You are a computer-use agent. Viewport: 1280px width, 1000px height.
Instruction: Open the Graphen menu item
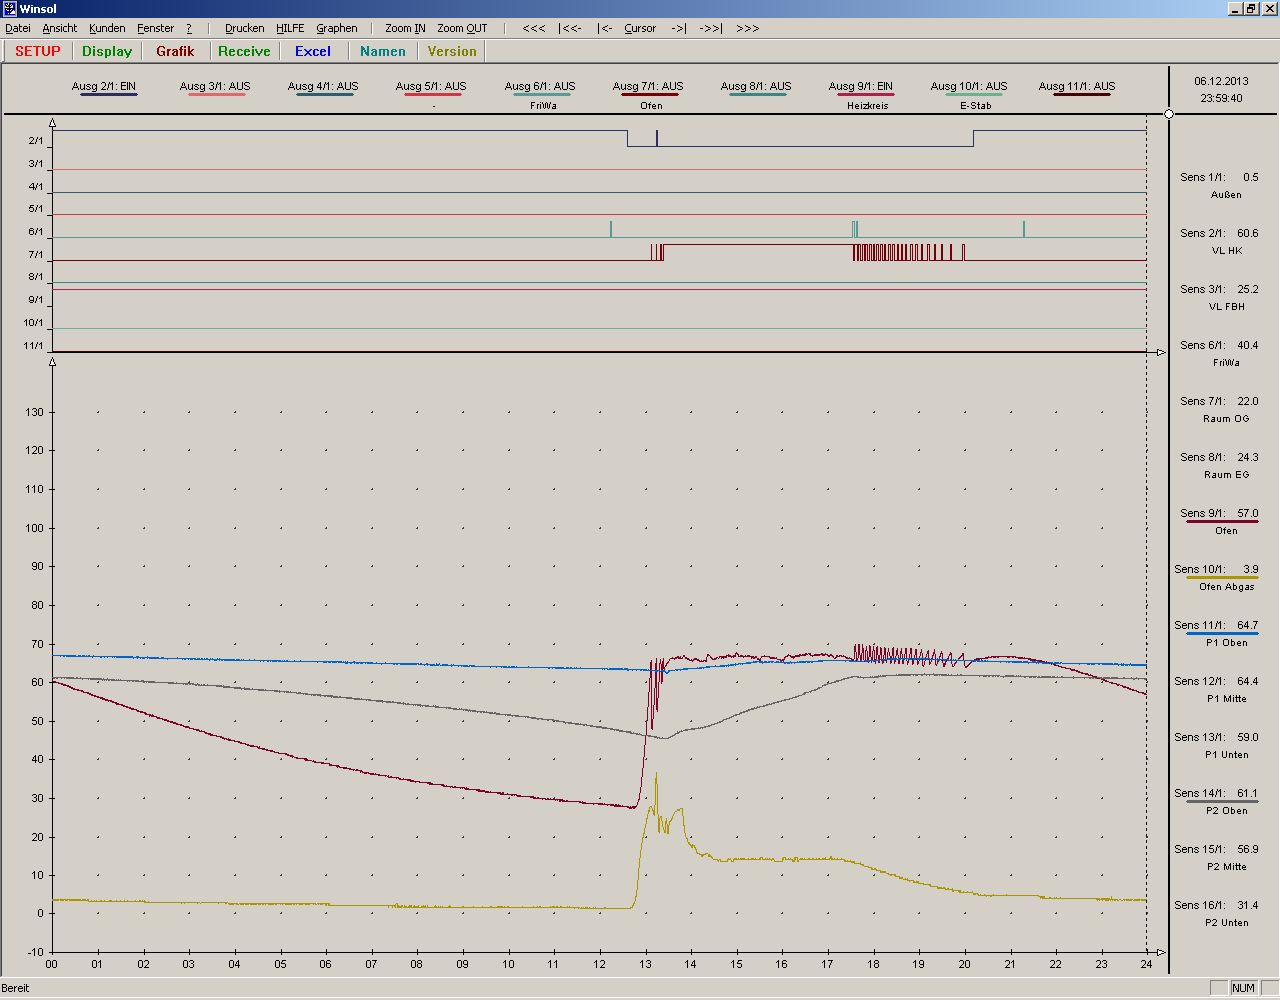point(336,28)
